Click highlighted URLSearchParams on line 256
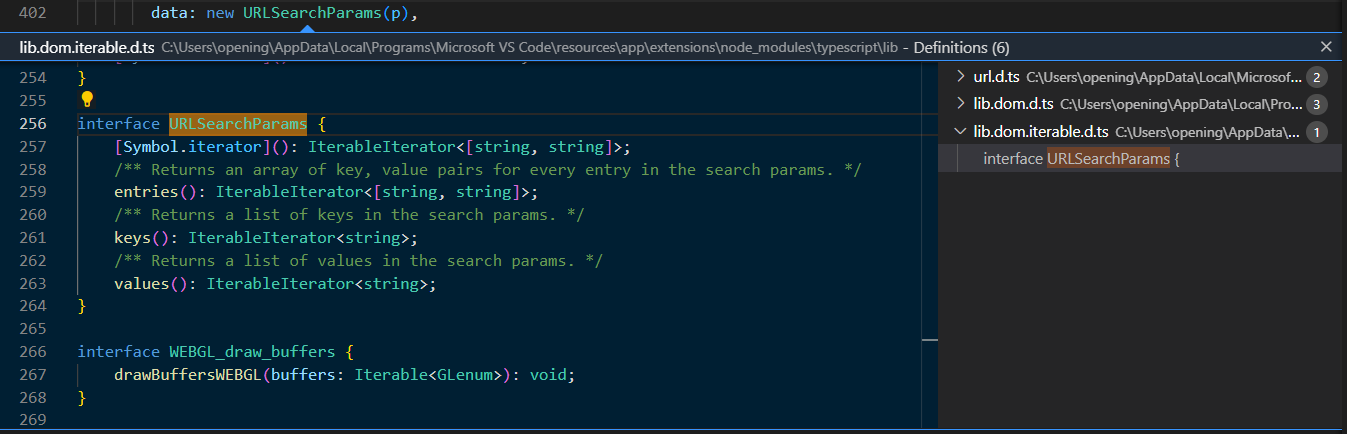 pyautogui.click(x=238, y=124)
